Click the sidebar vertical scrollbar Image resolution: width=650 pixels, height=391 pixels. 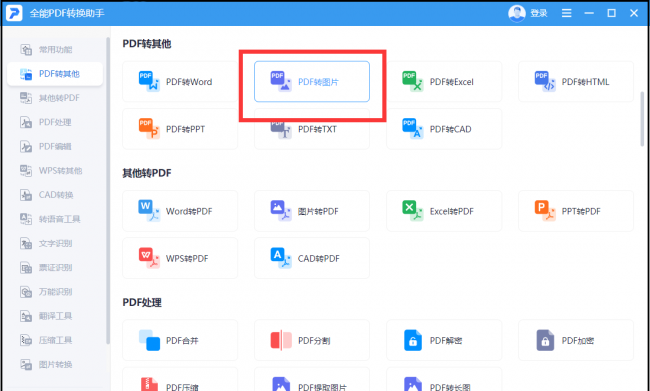(108, 191)
